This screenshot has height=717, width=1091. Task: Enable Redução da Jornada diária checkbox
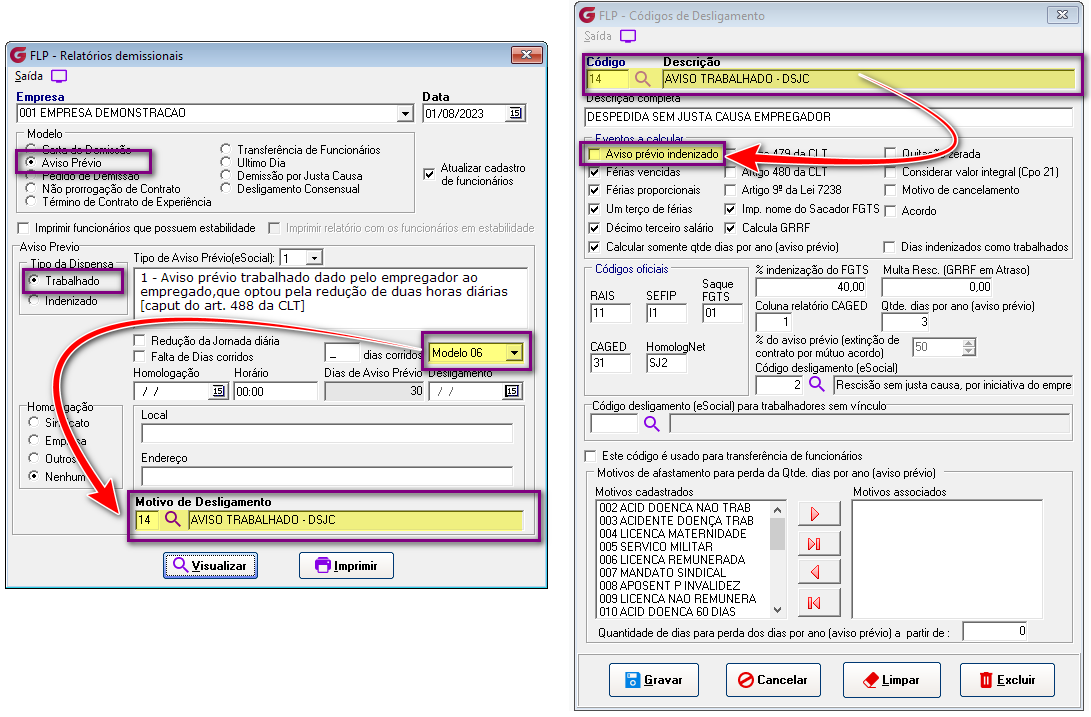point(139,340)
